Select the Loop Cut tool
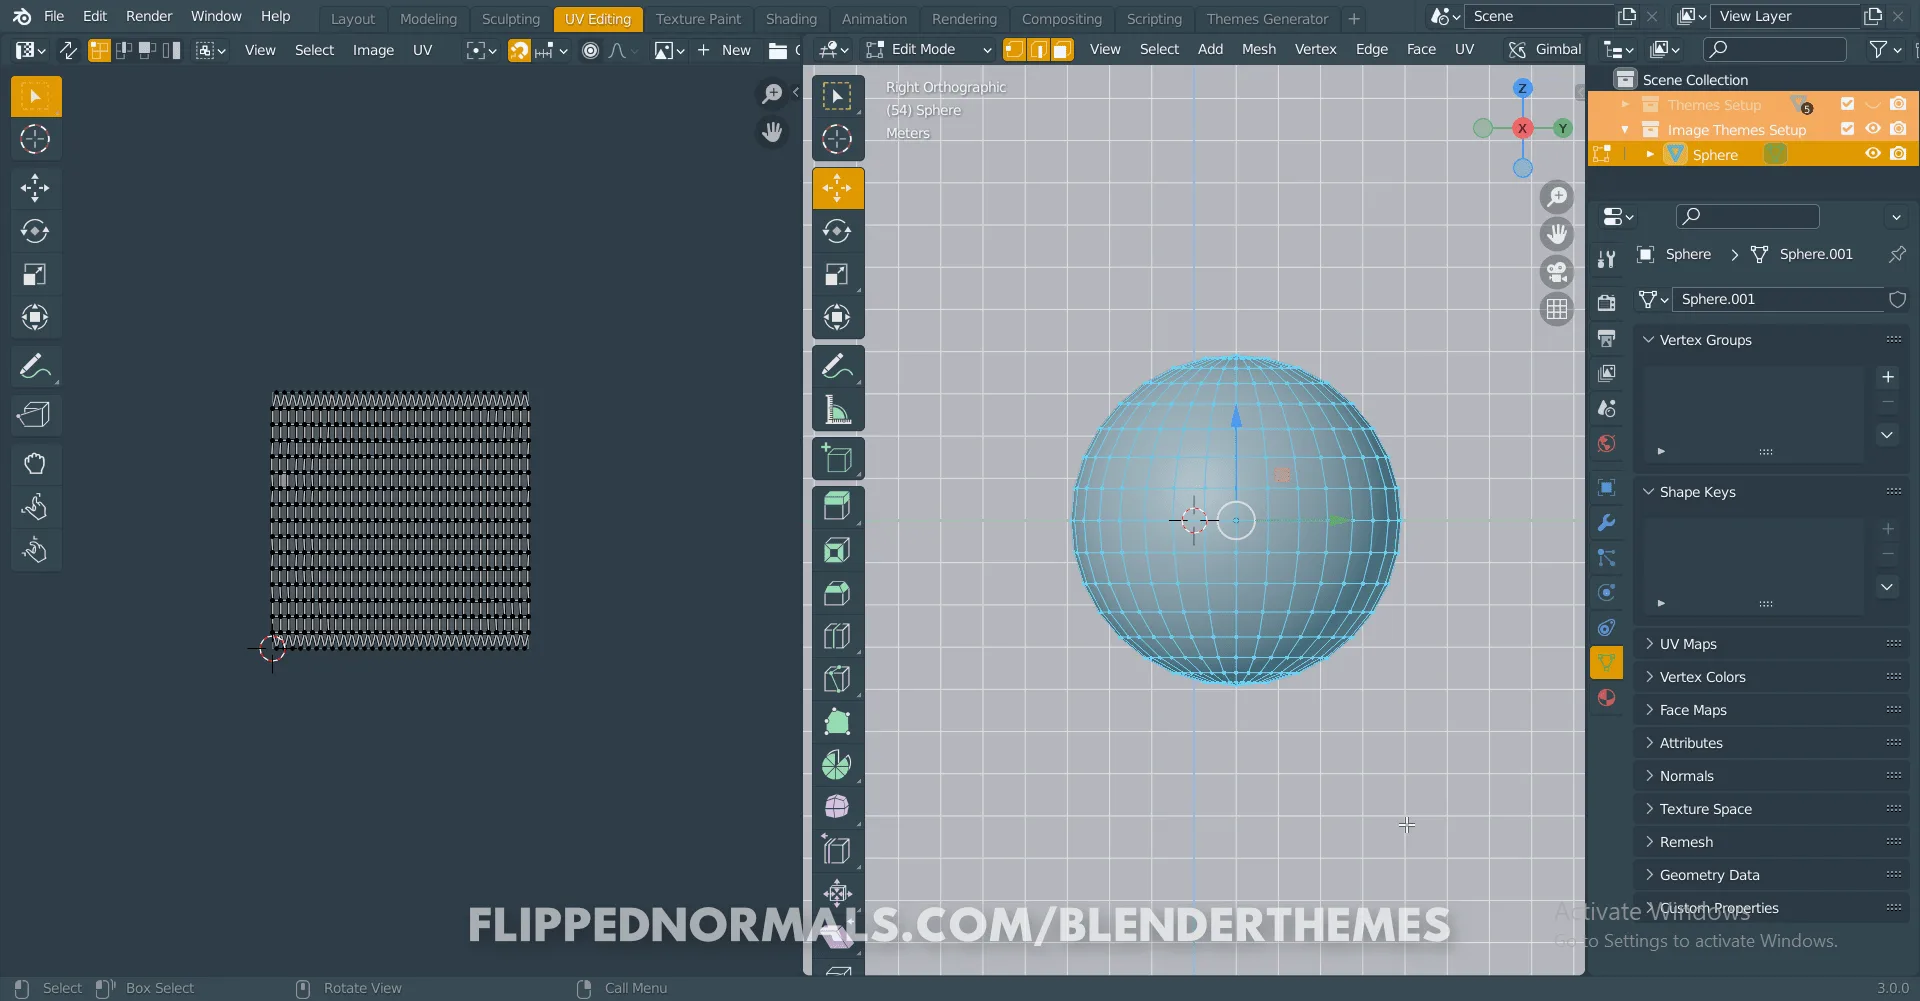 838,636
